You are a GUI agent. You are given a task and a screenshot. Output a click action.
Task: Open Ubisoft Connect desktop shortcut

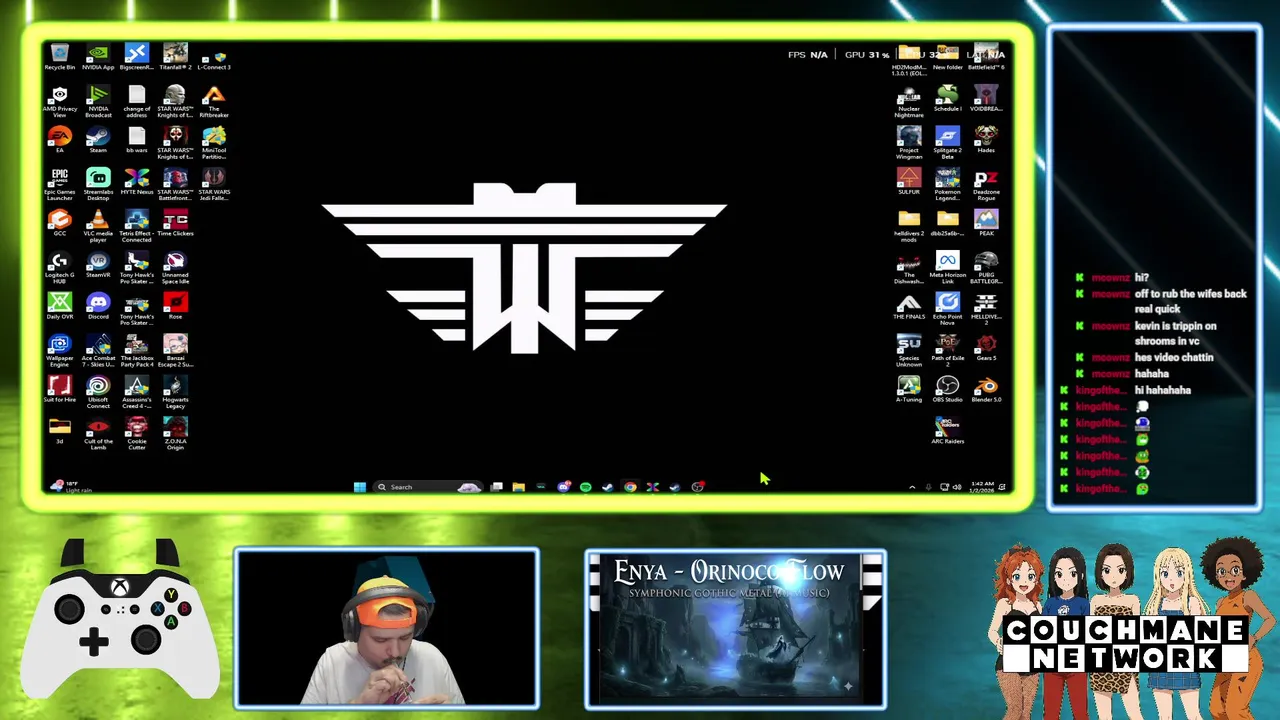pyautogui.click(x=98, y=392)
